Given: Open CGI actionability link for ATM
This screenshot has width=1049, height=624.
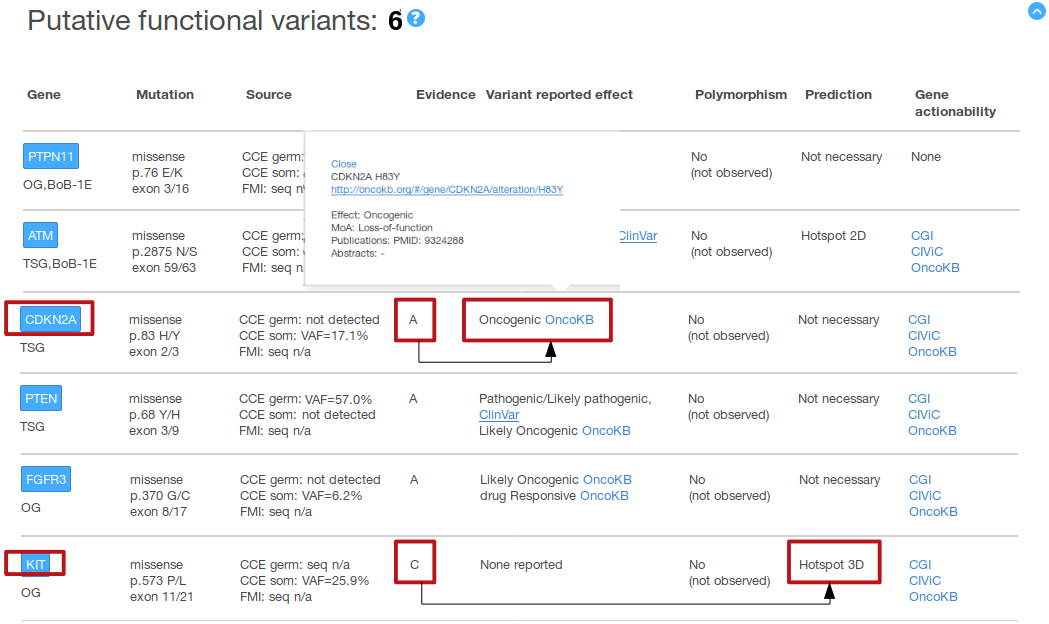Looking at the screenshot, I should point(921,236).
